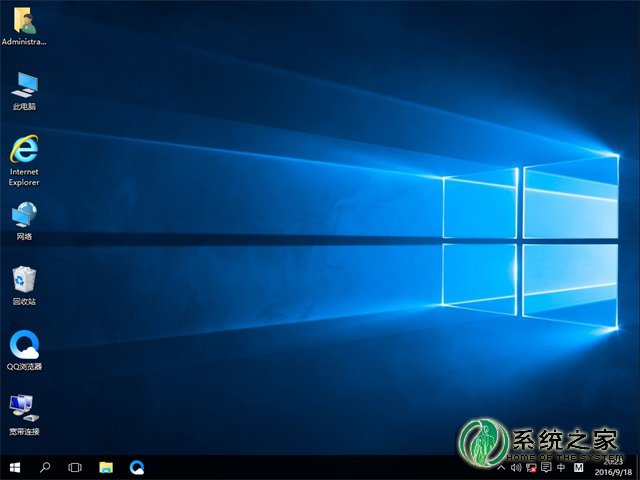640x480 pixels.
Task: Open the taskbar search magnifier
Action: pyautogui.click(x=45, y=467)
